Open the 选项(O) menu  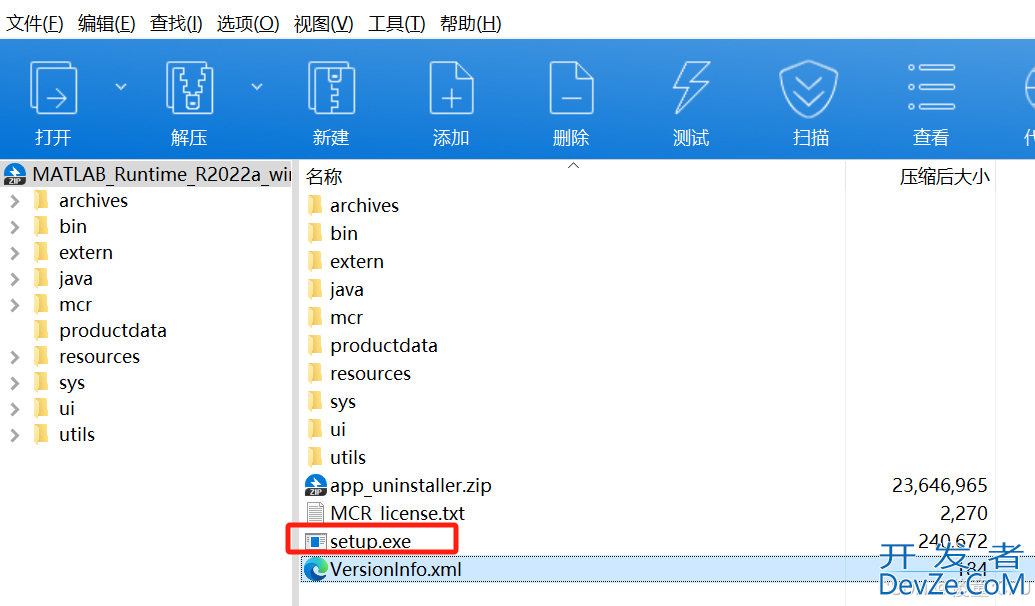(x=248, y=24)
